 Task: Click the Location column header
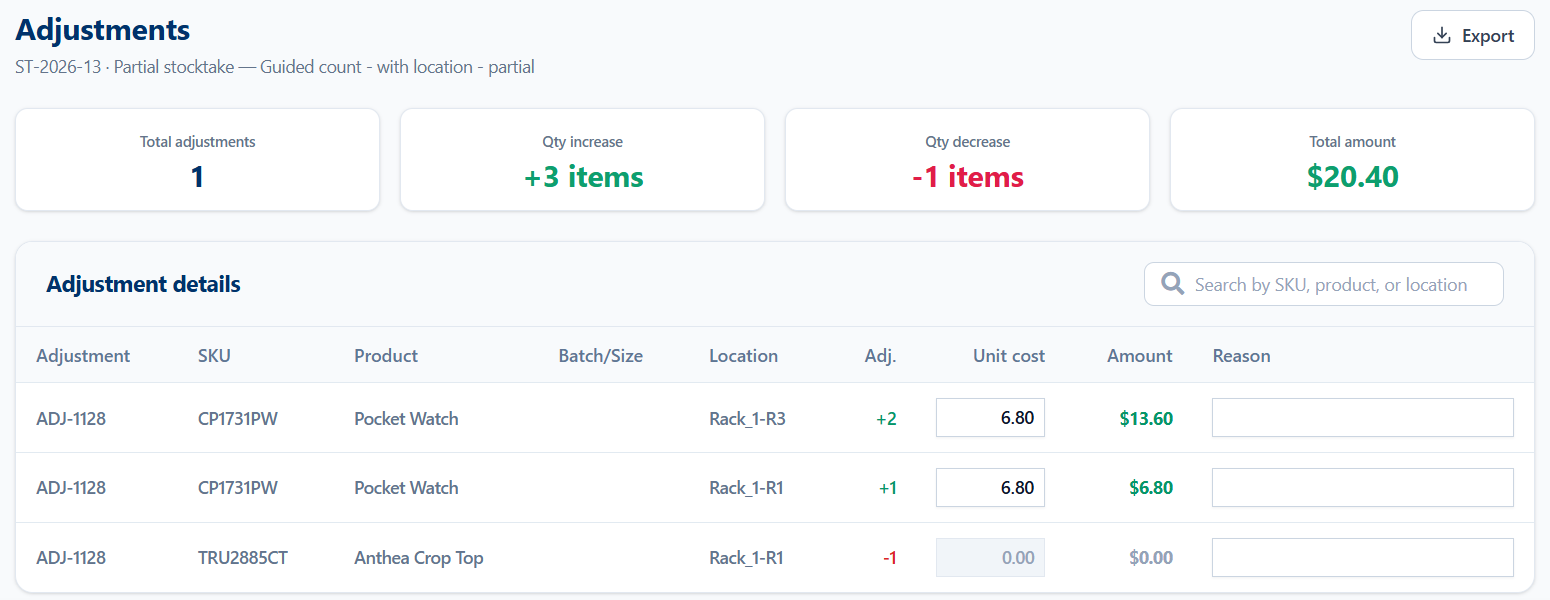point(743,356)
